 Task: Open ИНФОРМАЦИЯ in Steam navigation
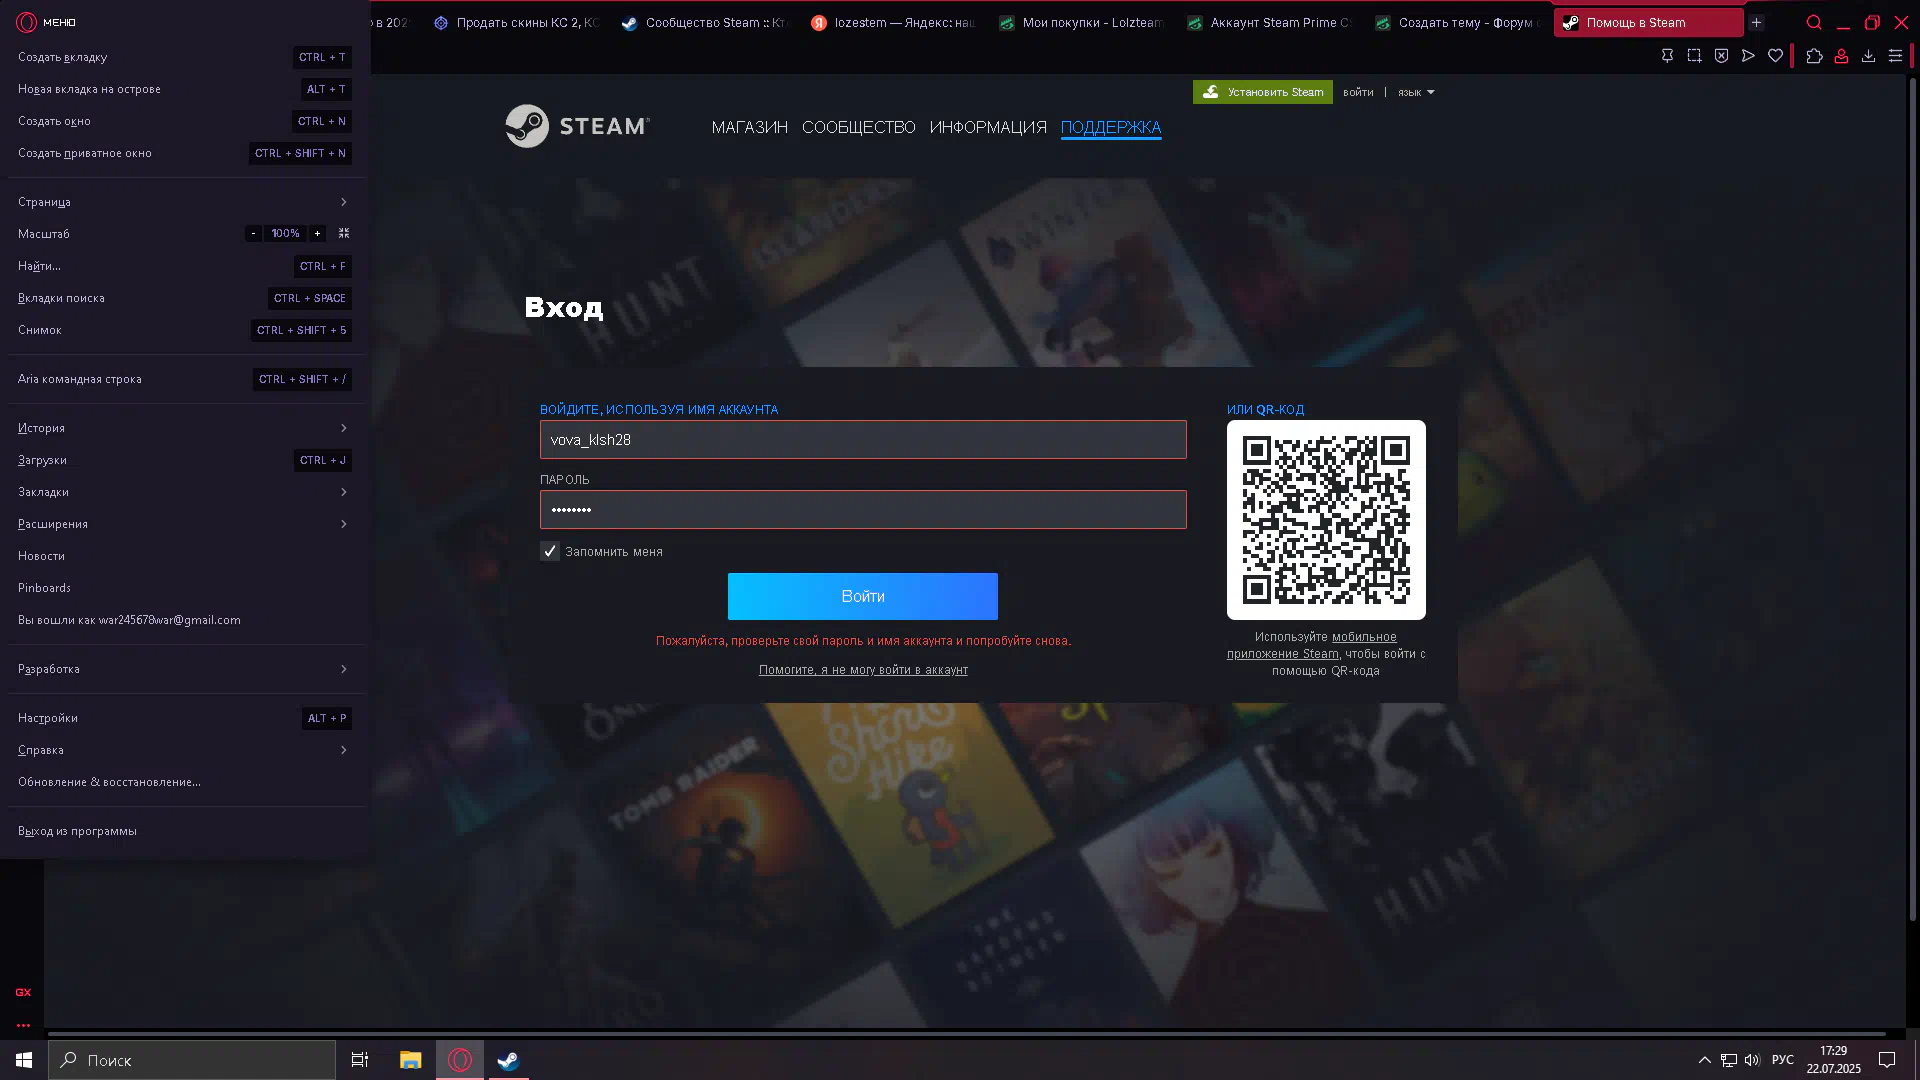[x=988, y=127]
